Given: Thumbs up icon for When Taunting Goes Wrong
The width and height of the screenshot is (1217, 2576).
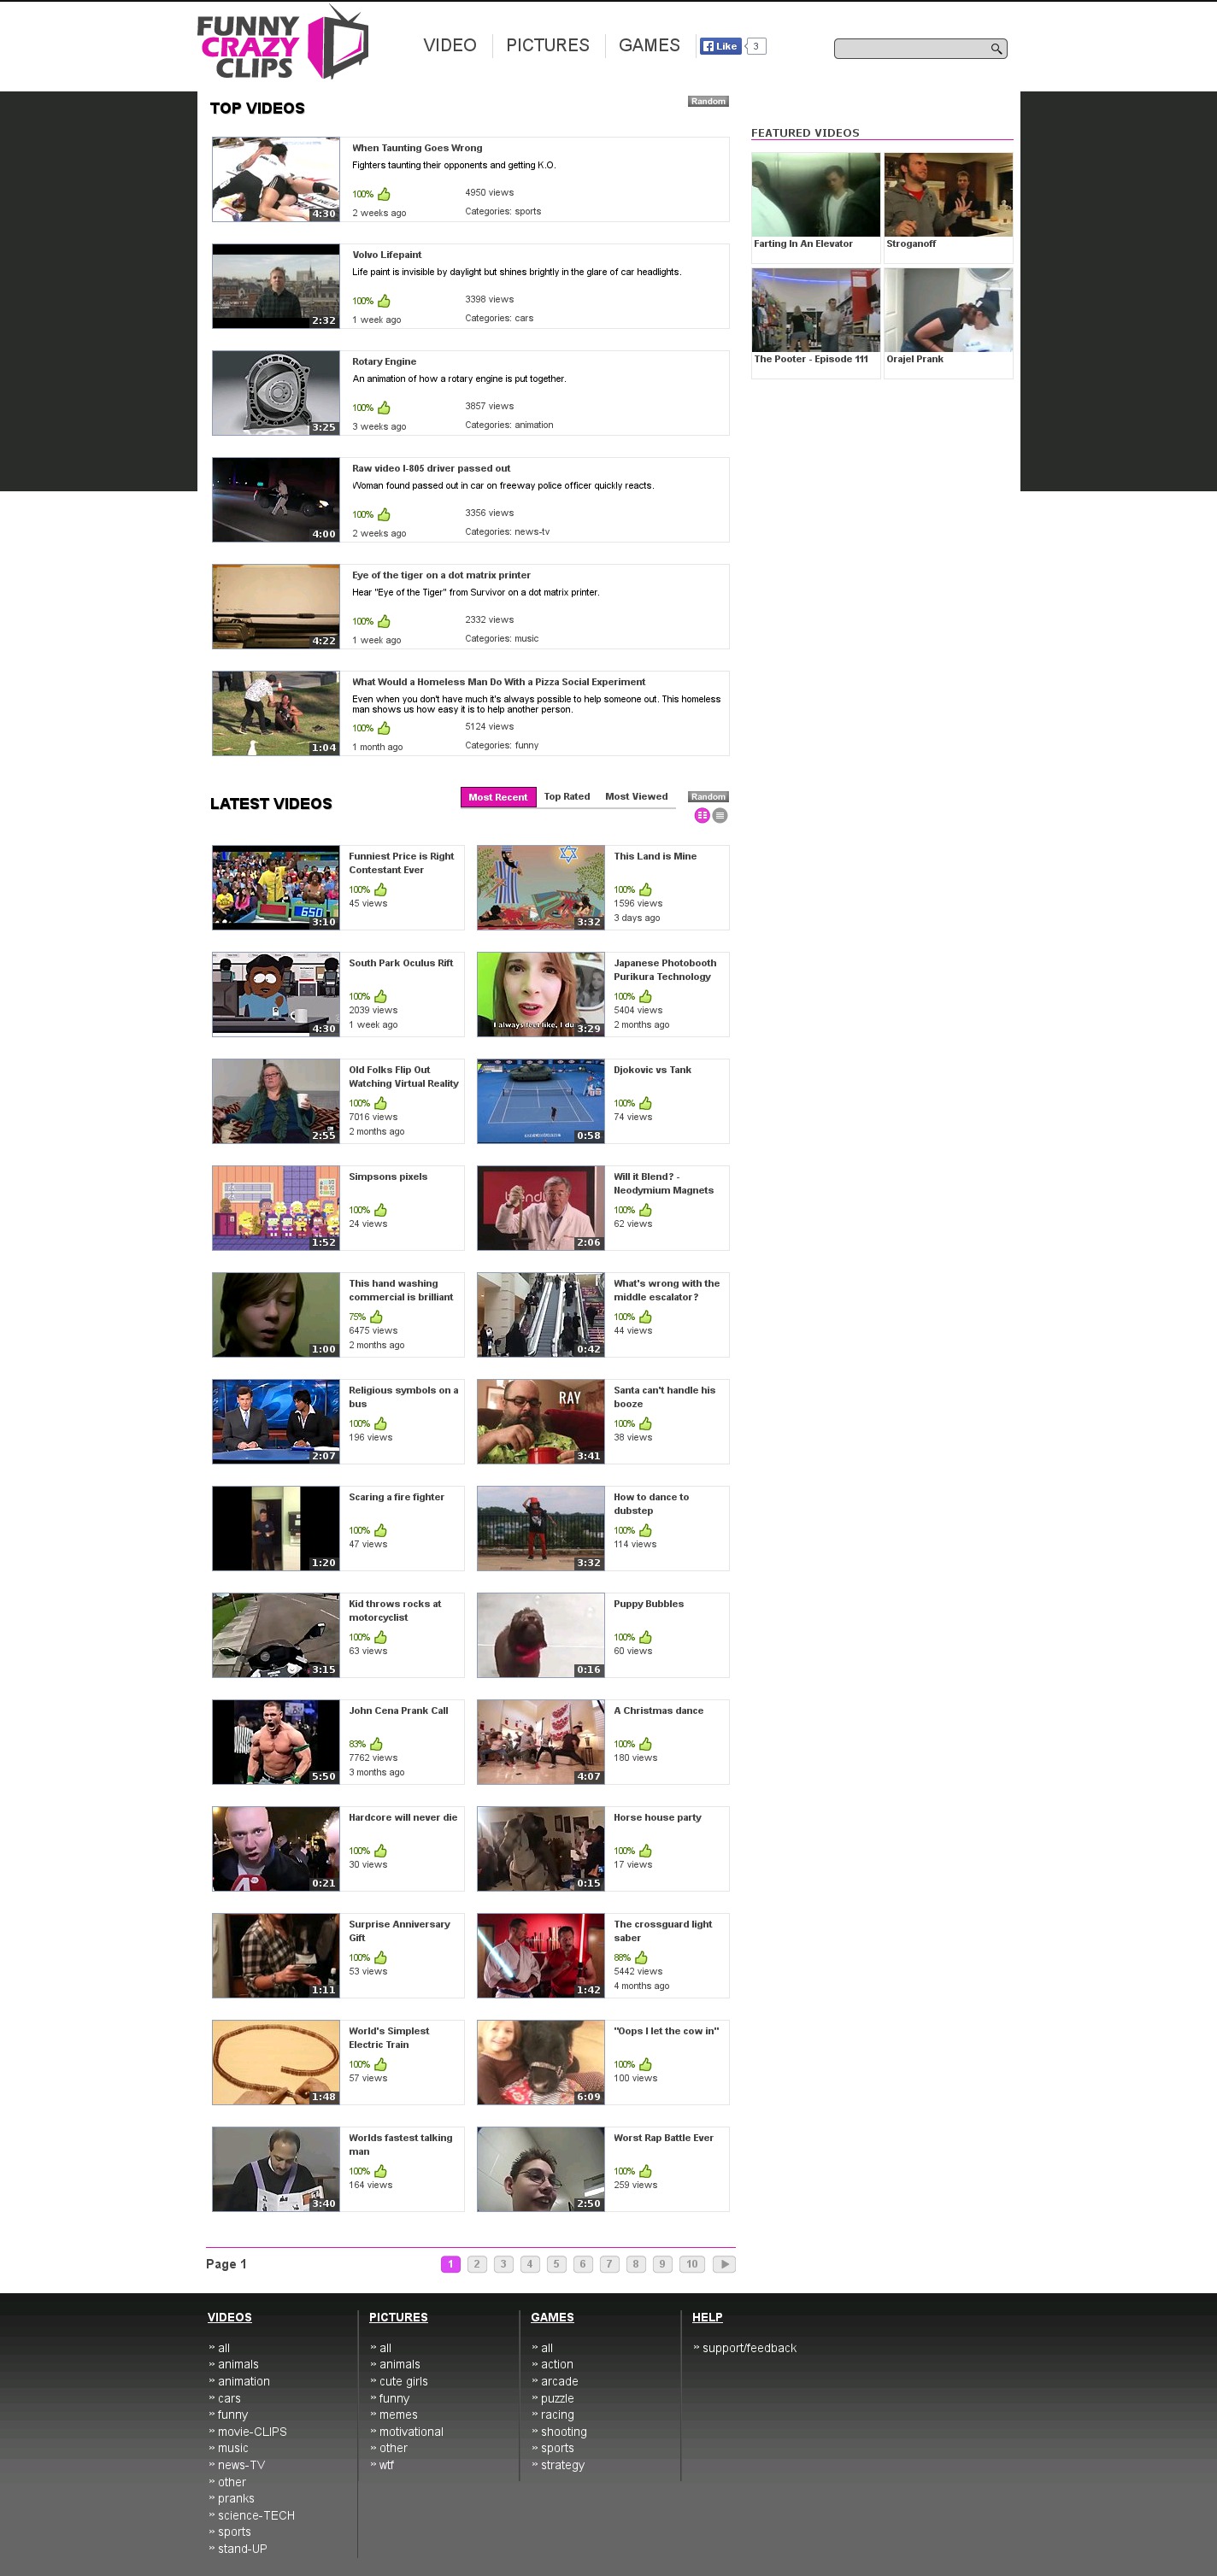Looking at the screenshot, I should 384,194.
